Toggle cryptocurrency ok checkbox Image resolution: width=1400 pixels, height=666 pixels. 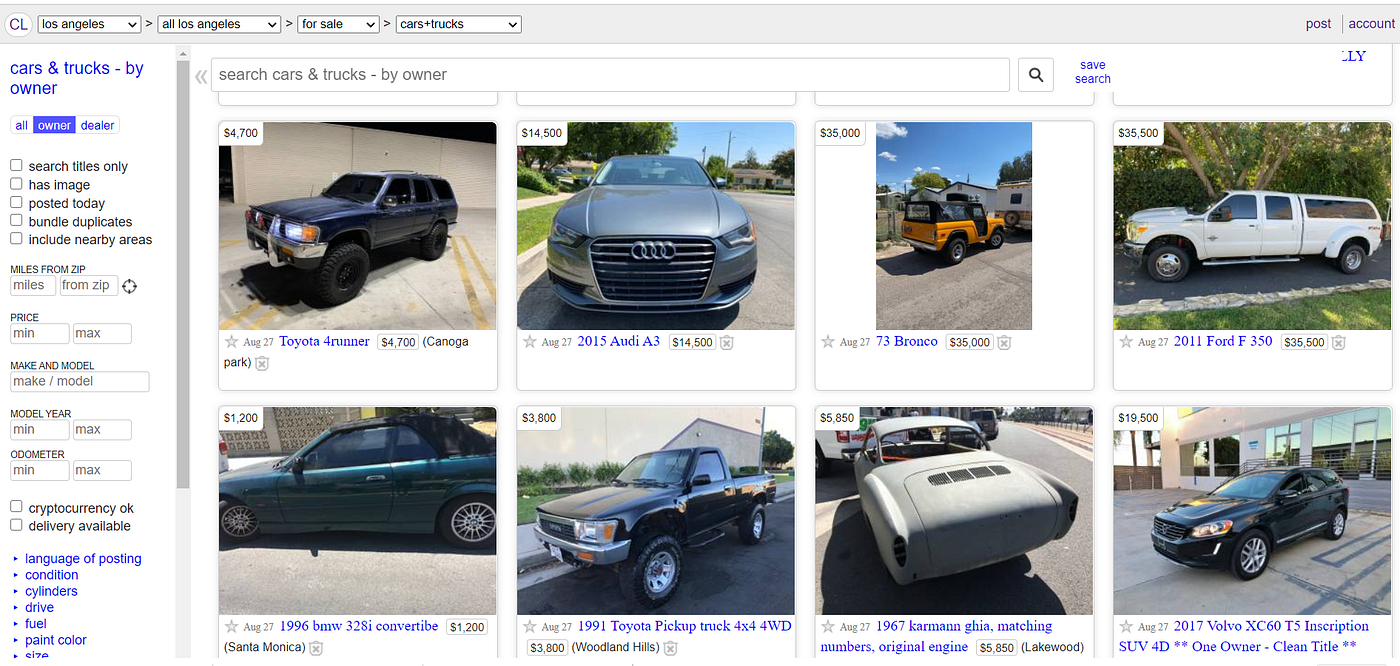pyautogui.click(x=16, y=507)
